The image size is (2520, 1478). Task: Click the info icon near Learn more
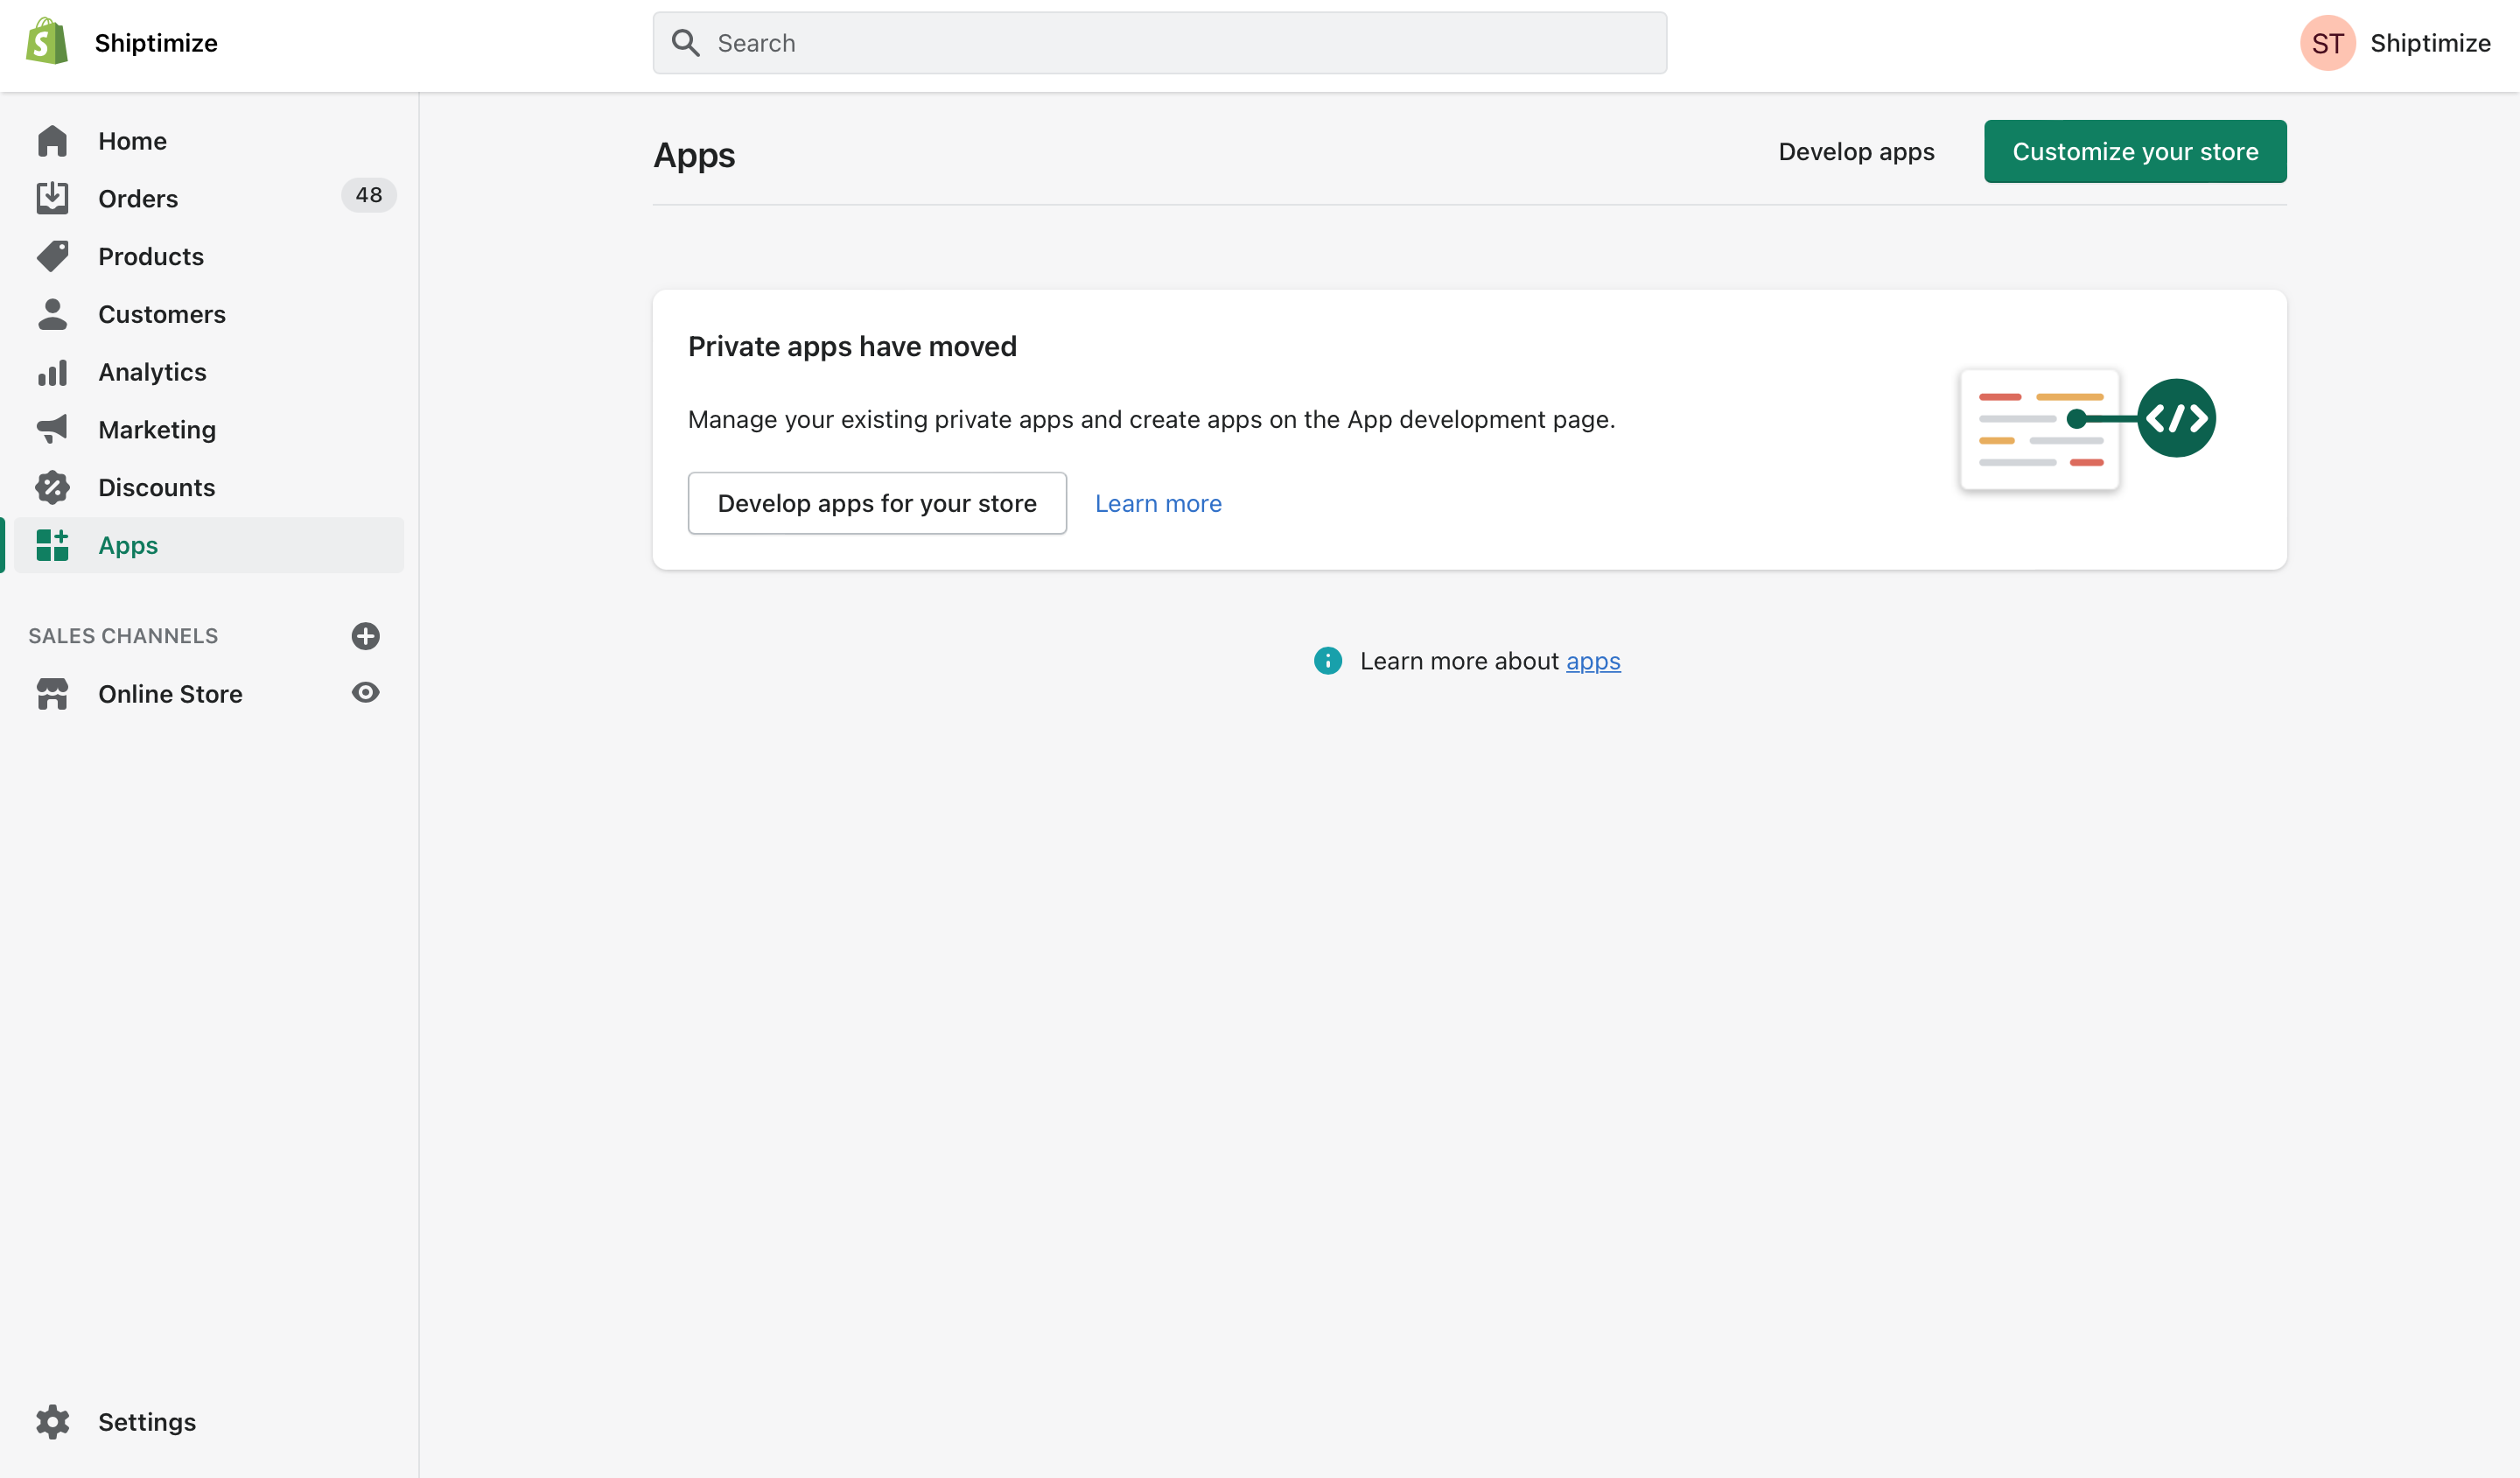[1327, 660]
